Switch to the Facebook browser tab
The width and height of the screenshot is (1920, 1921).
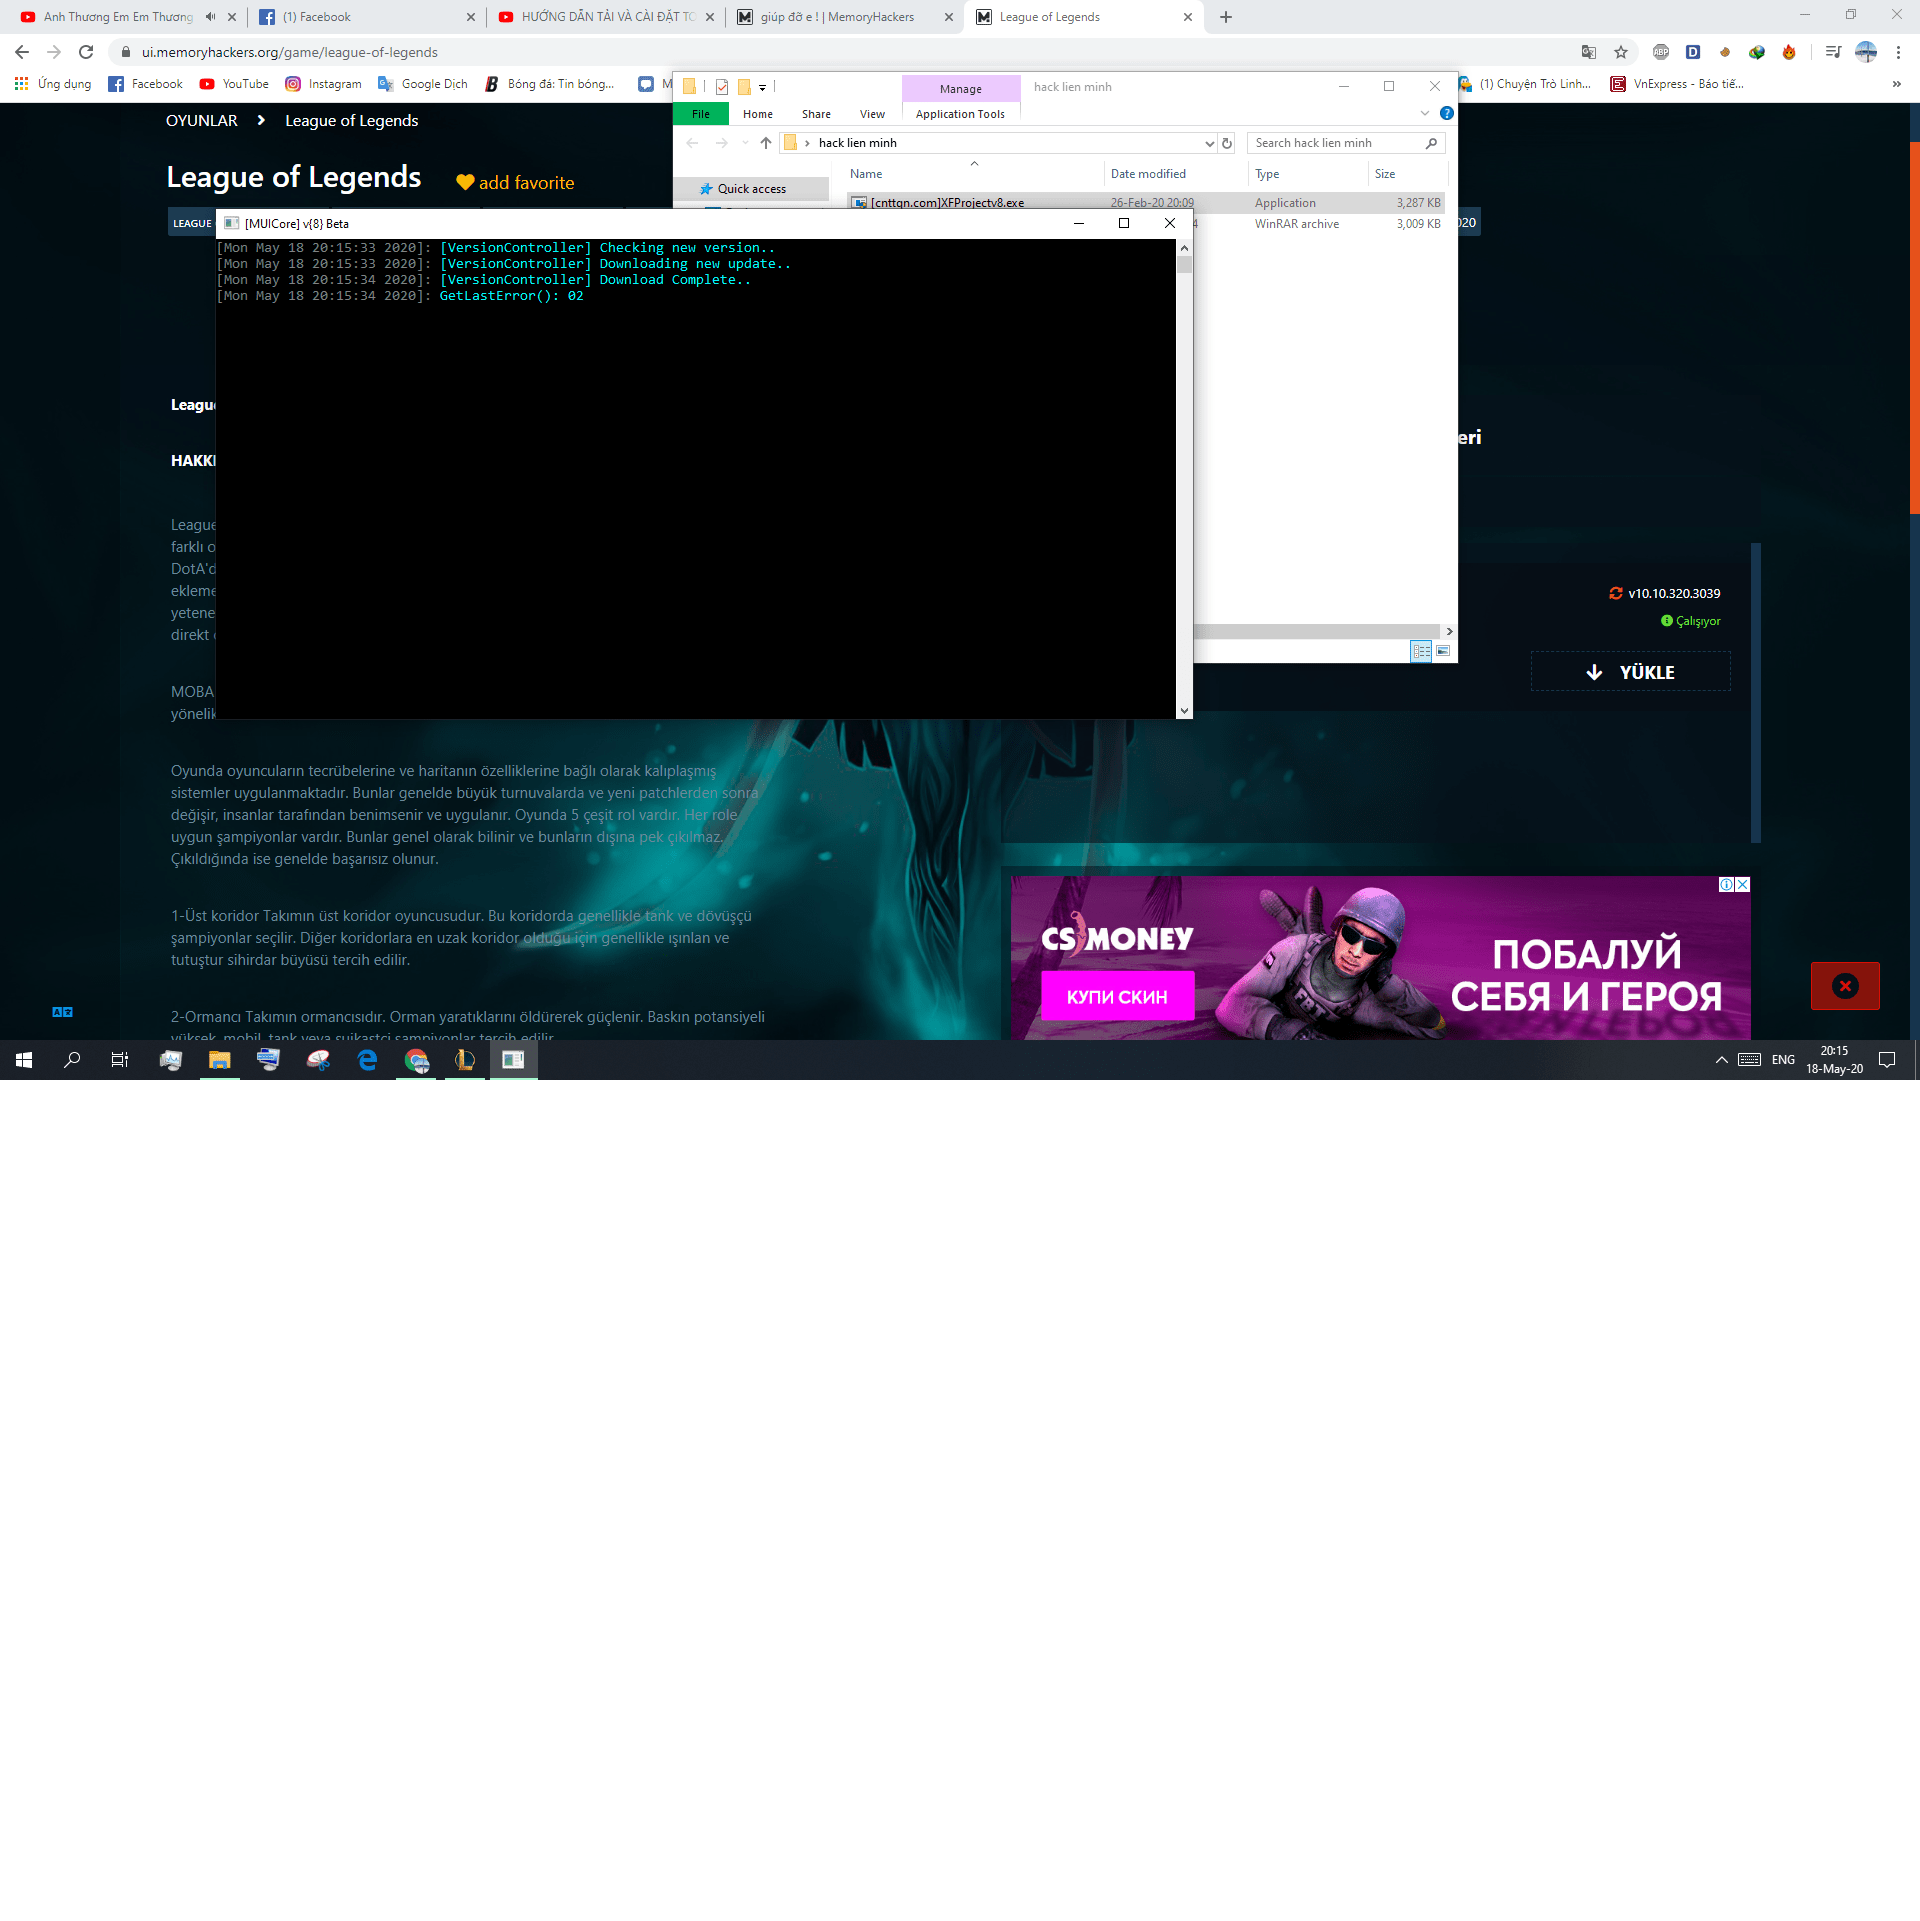point(366,17)
